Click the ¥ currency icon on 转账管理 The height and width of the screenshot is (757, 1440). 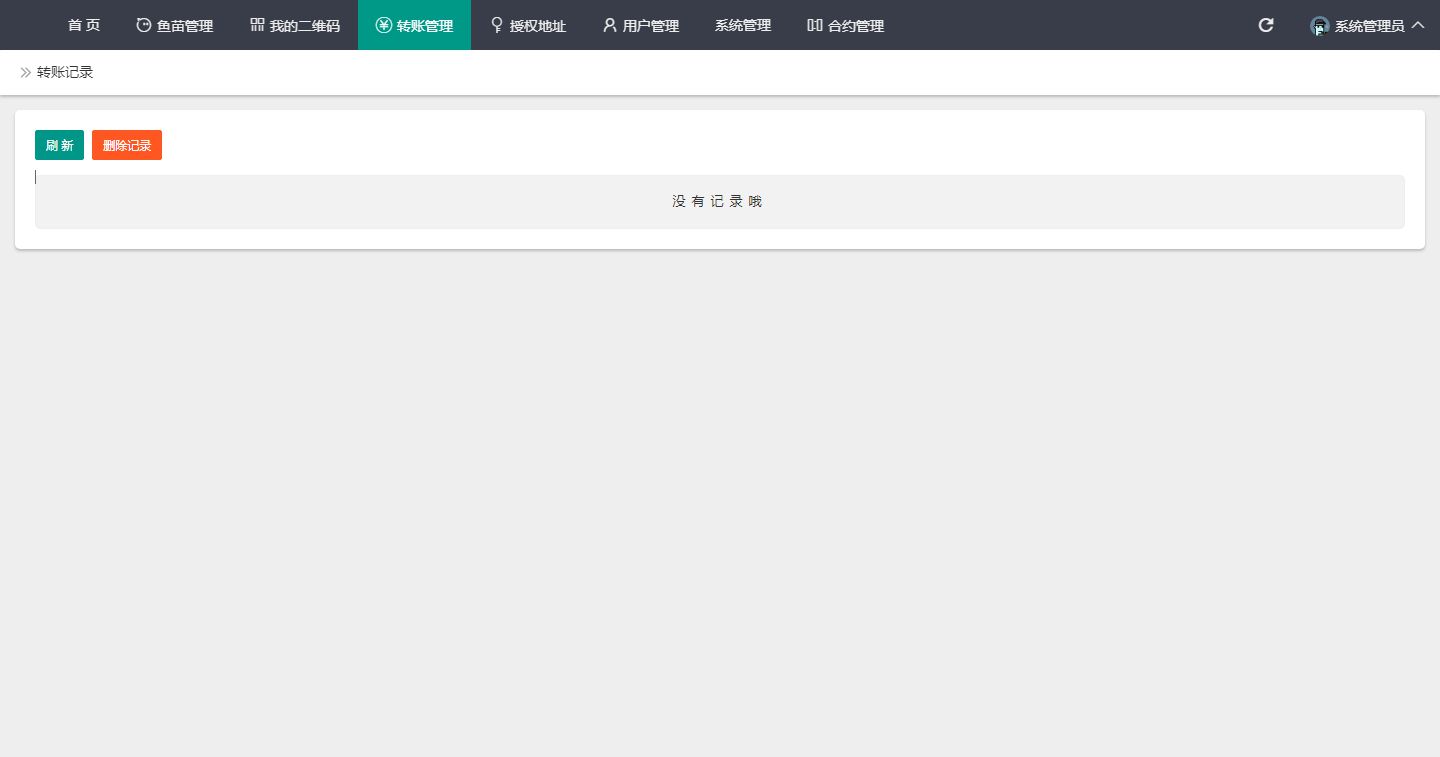click(383, 25)
